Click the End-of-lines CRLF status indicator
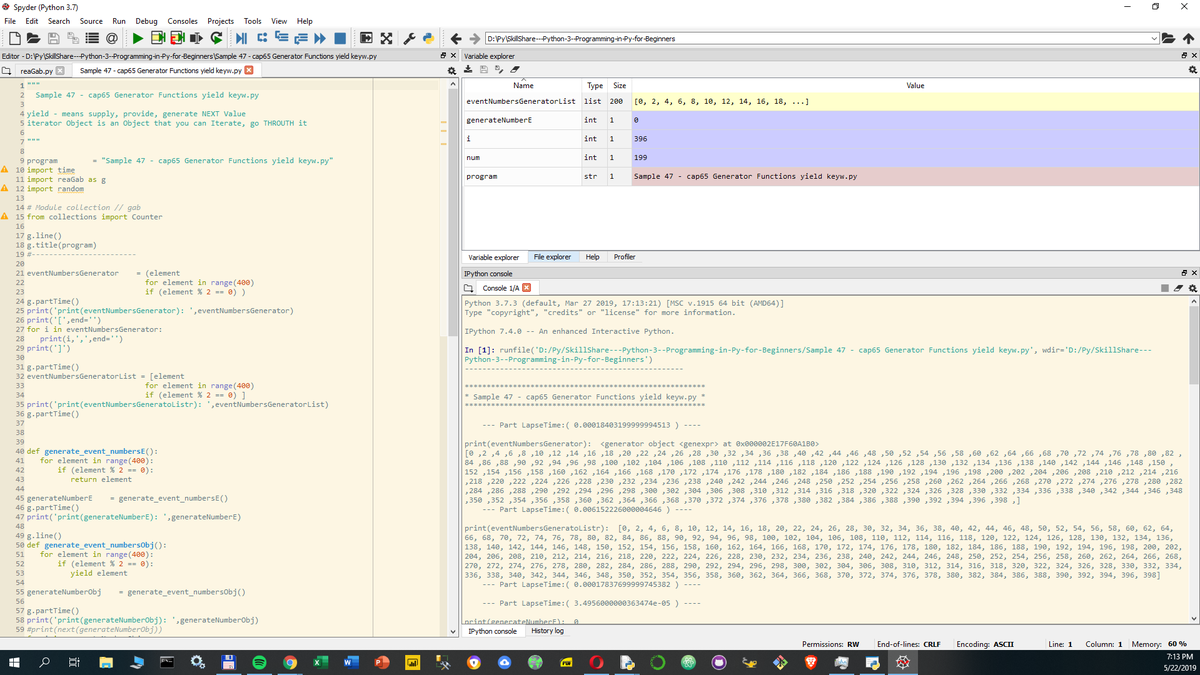1200x675 pixels. tap(908, 645)
